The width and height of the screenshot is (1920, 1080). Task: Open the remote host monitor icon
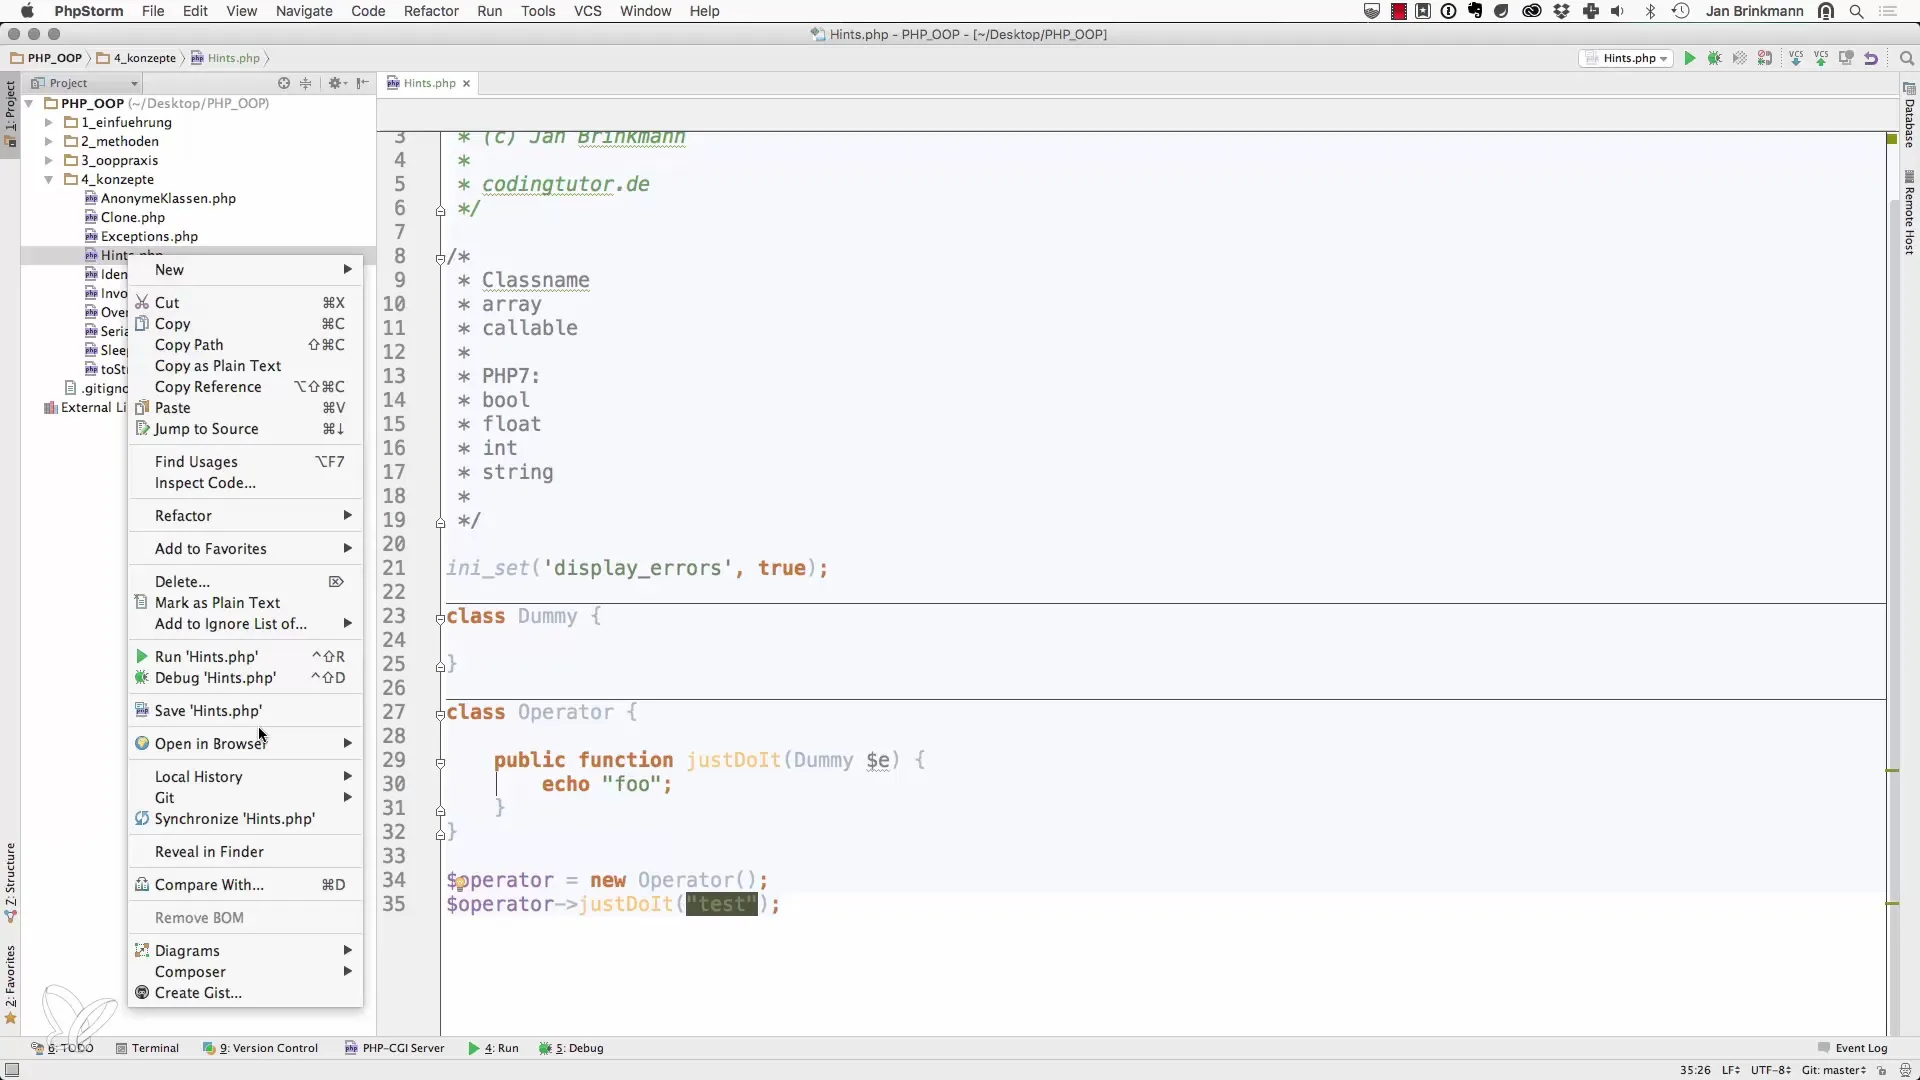(1846, 59)
